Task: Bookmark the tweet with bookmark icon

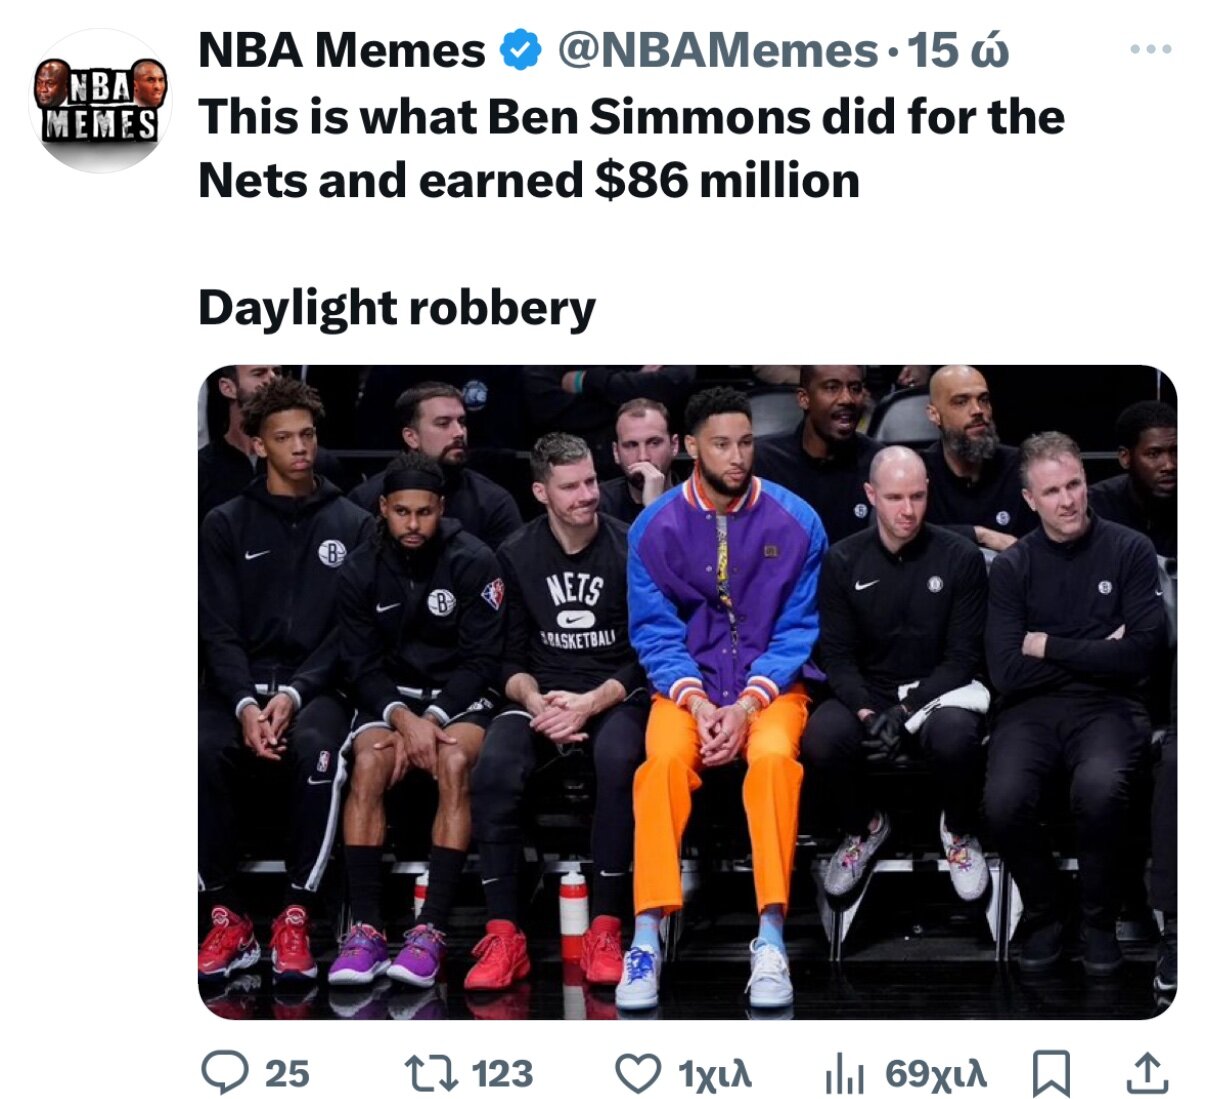Action: [1051, 1074]
